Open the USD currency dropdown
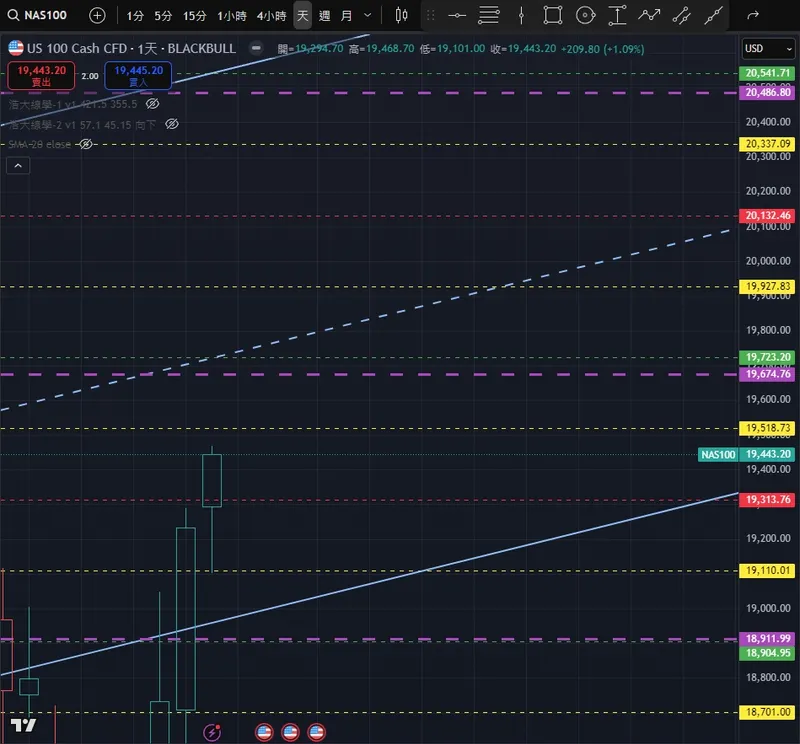The height and width of the screenshot is (744, 800). 768,48
